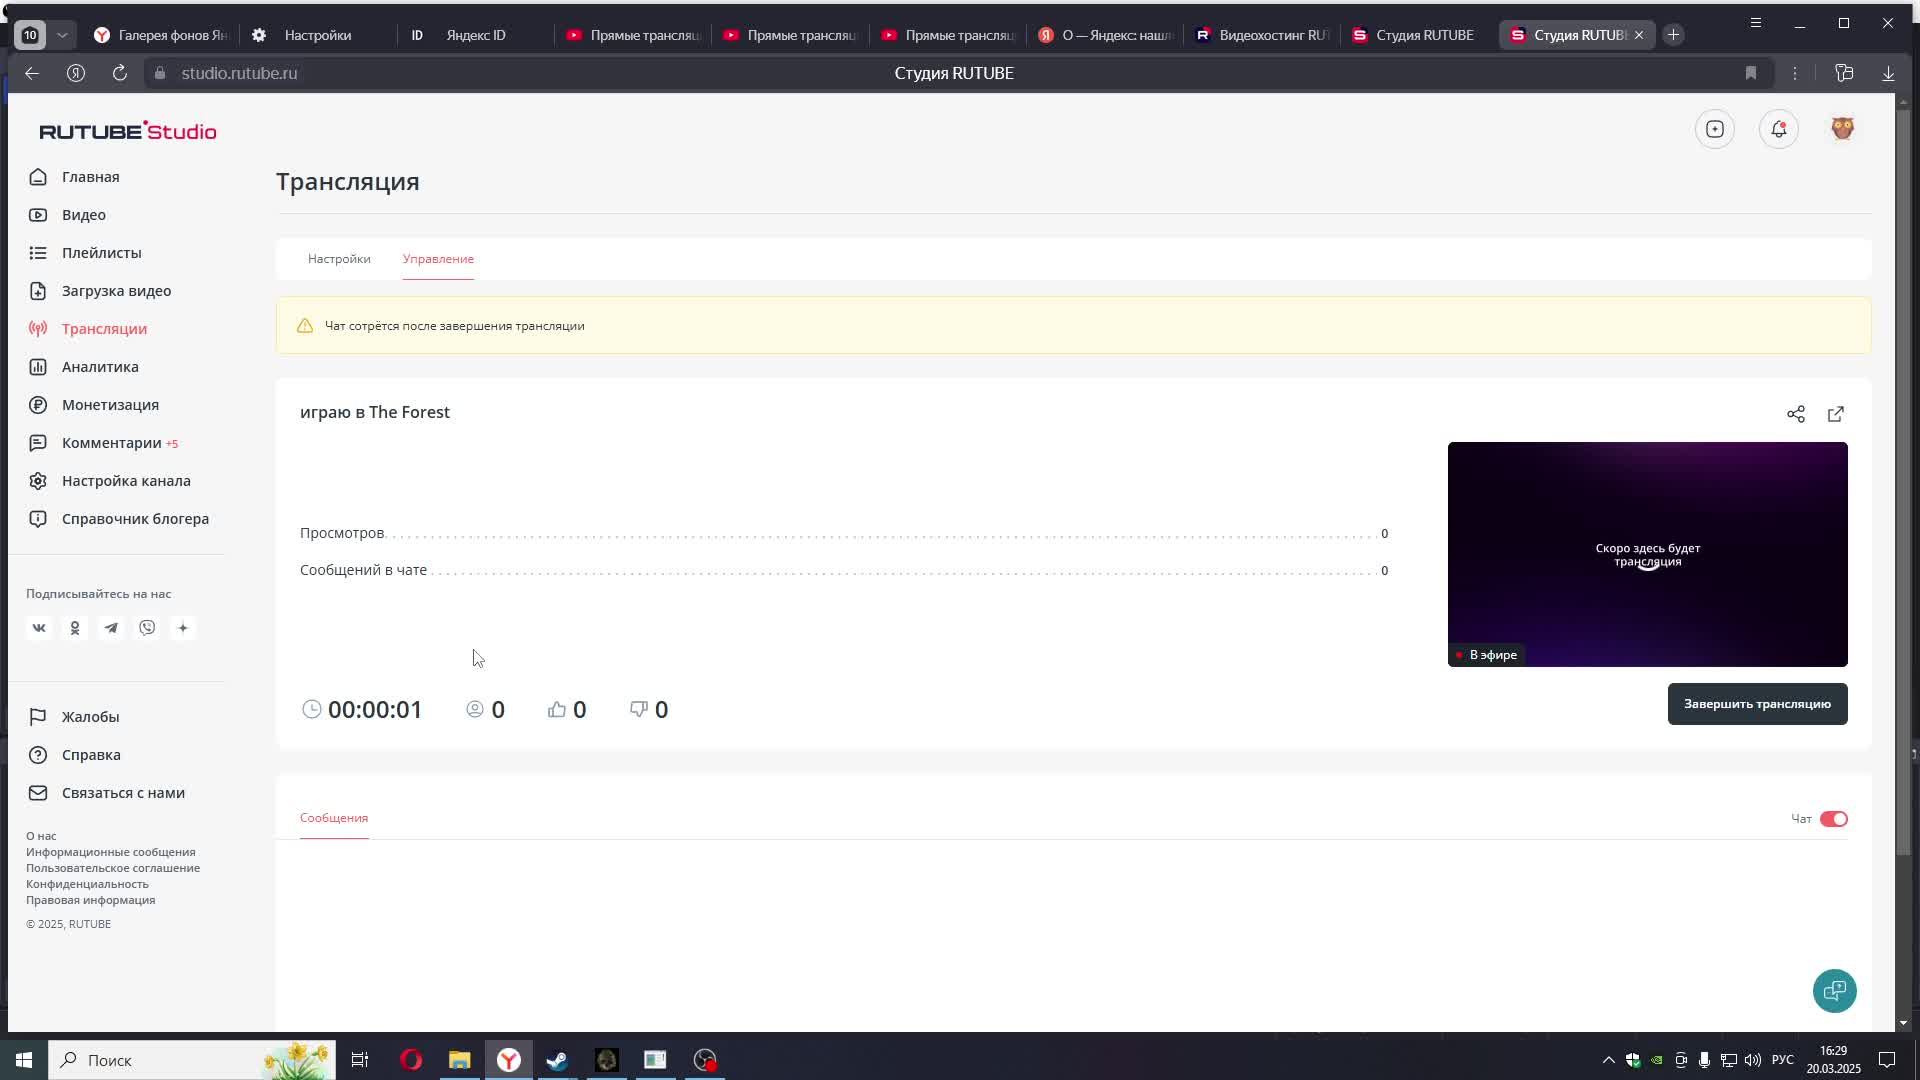Click the stream preview thumbnail

(1647, 554)
